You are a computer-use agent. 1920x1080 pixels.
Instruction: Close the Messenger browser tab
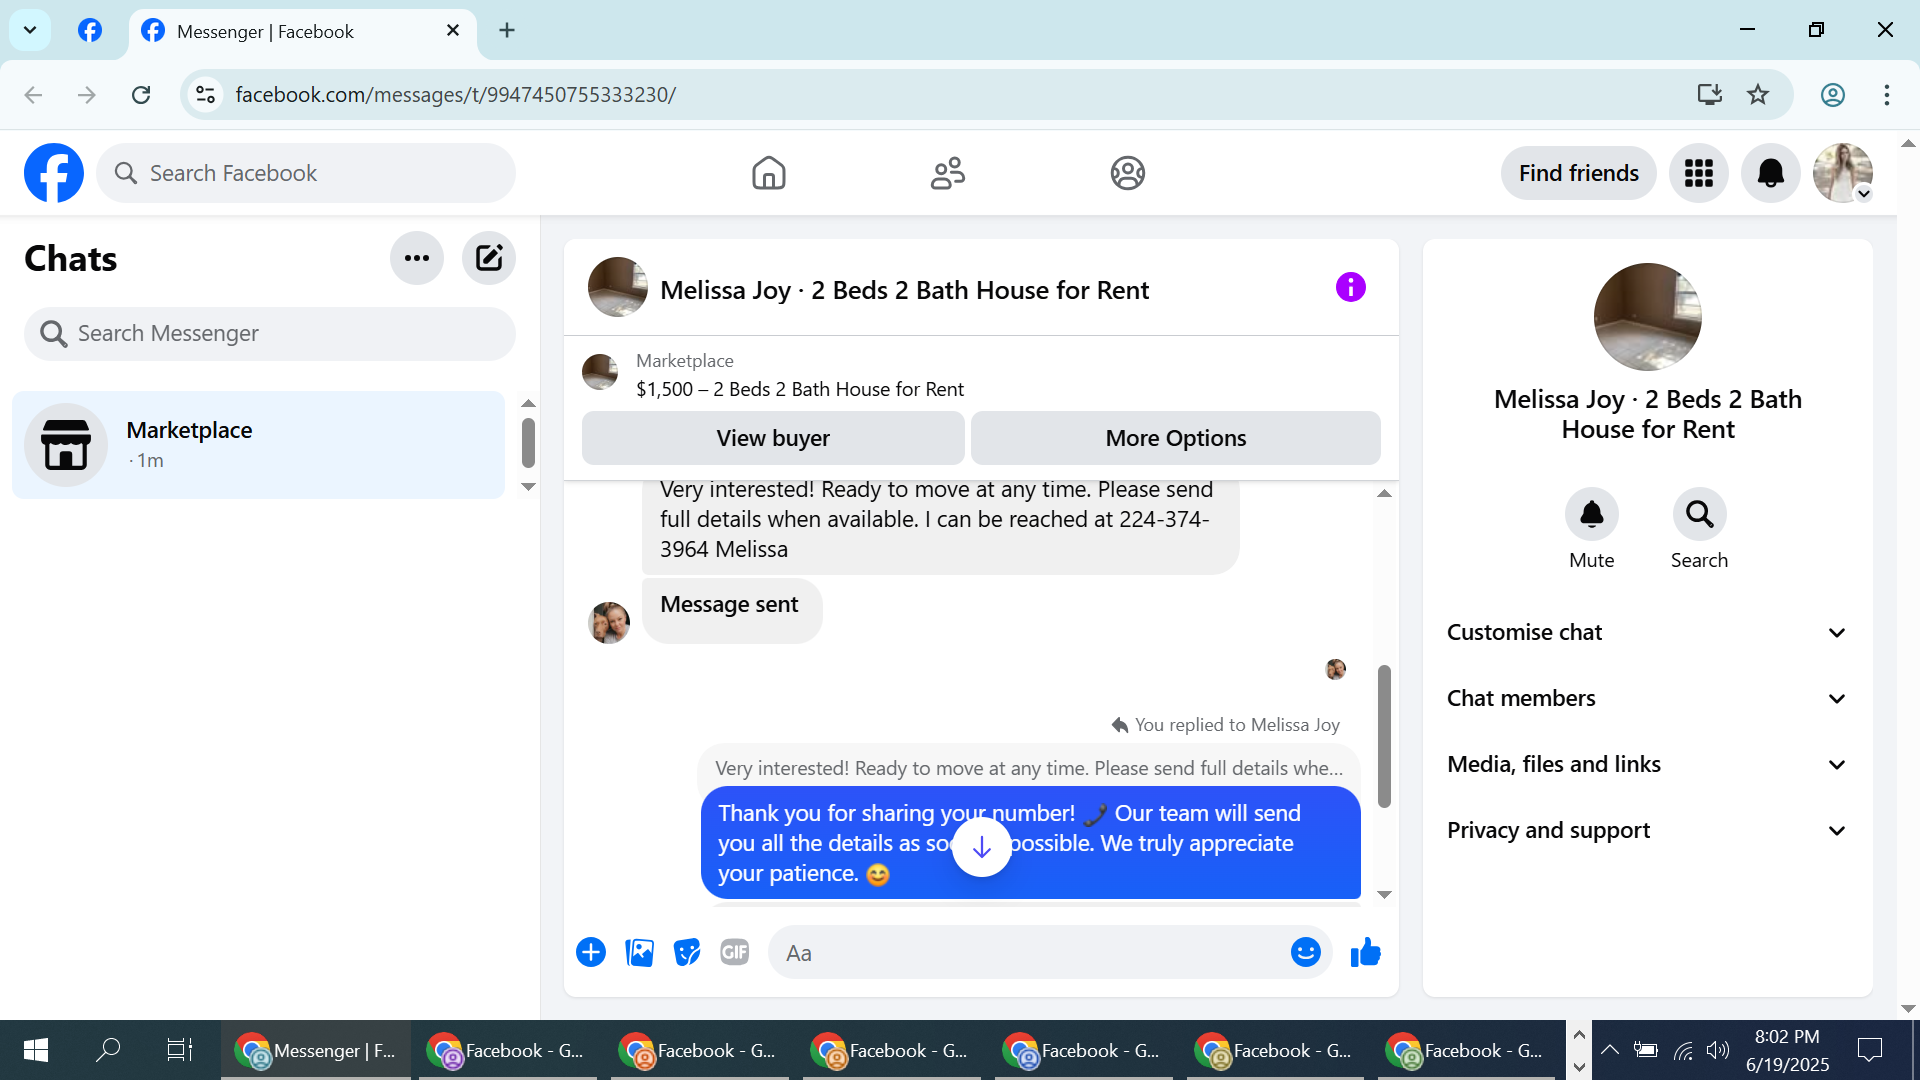[x=453, y=31]
